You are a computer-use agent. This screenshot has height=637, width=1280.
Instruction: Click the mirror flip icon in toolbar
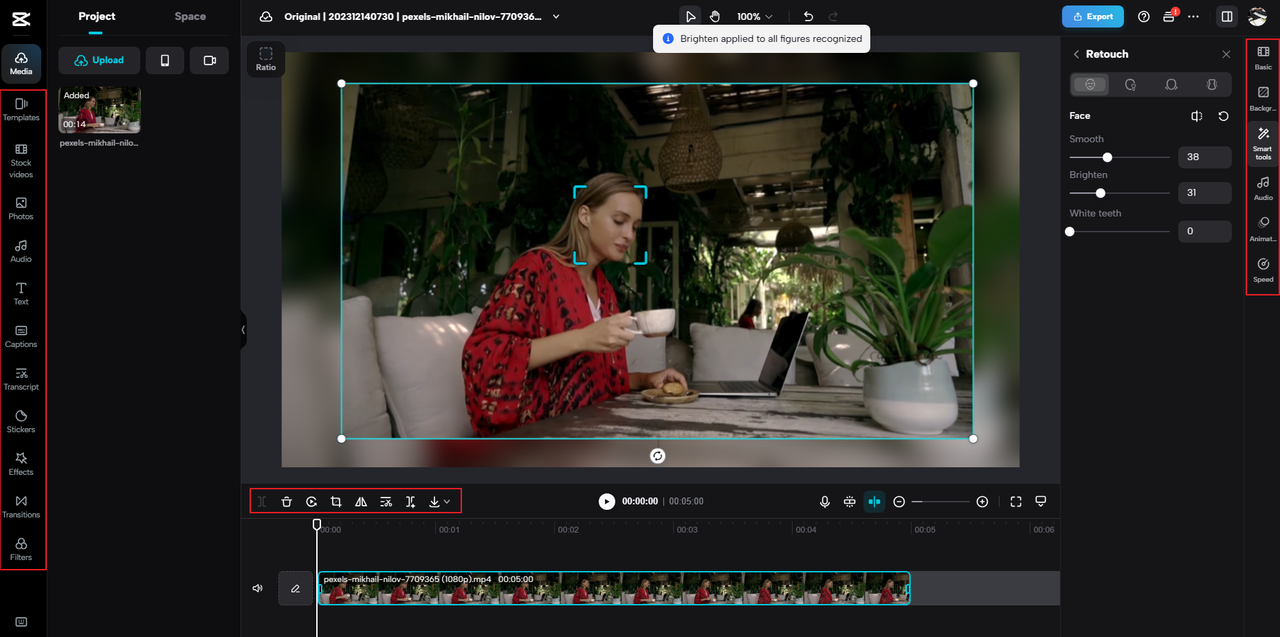click(361, 502)
